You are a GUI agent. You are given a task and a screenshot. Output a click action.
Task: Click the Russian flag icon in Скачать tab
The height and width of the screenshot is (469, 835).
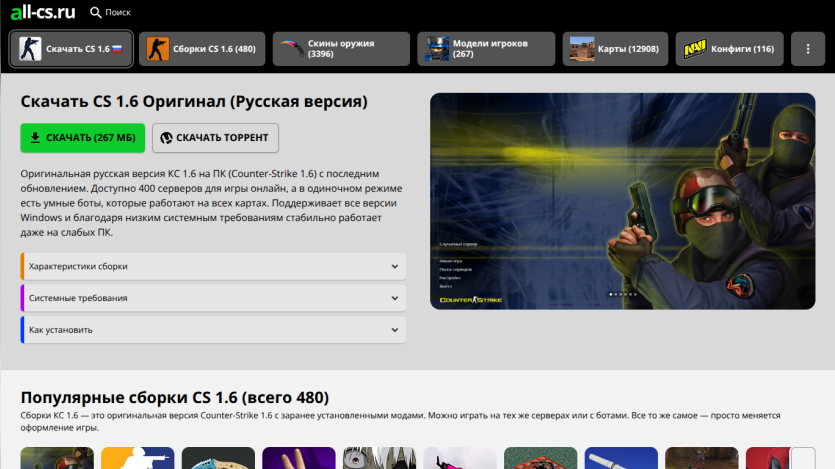click(x=117, y=49)
